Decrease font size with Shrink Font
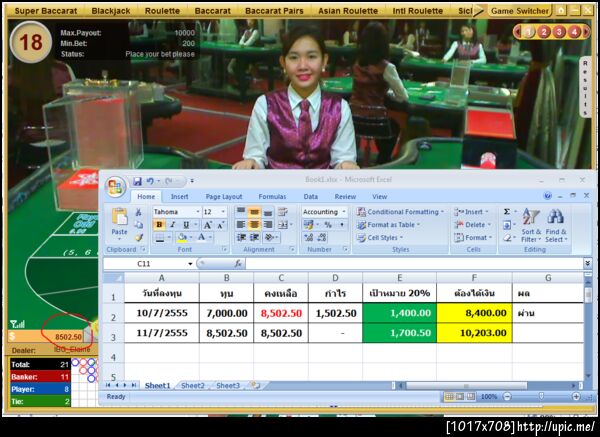Image resolution: width=600 pixels, height=437 pixels. [x=221, y=225]
